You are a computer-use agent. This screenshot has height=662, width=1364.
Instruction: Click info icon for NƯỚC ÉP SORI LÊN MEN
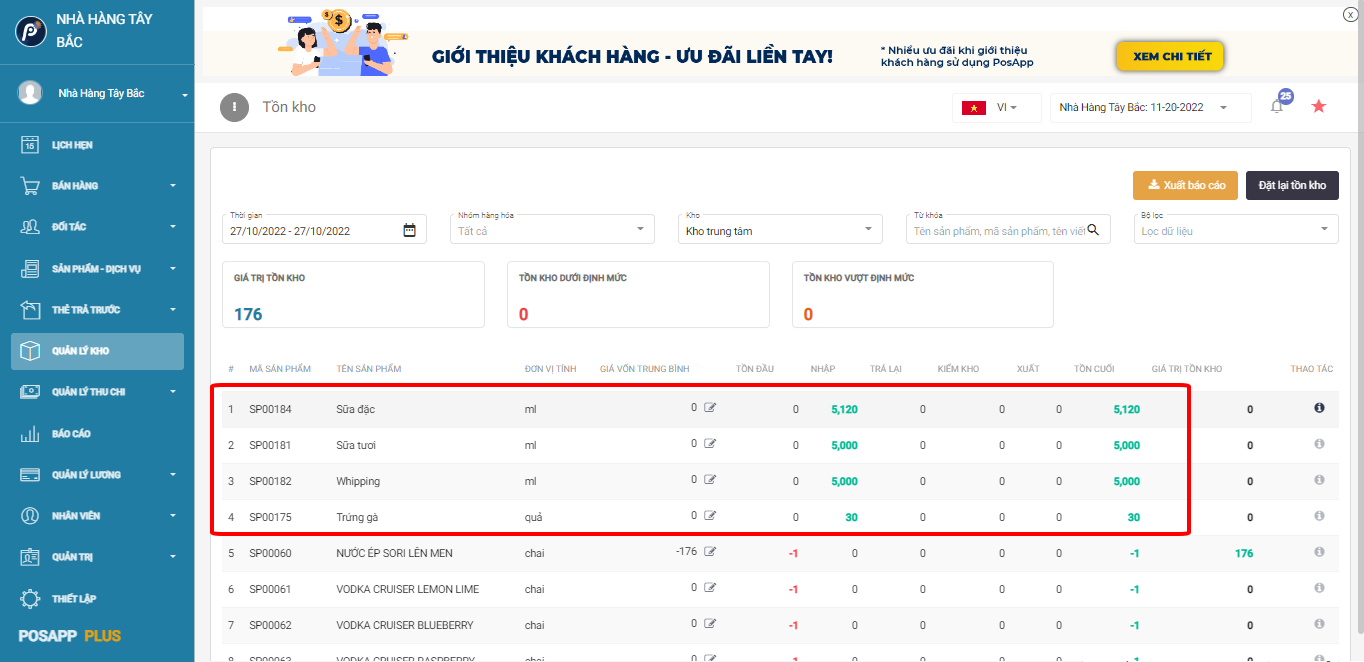click(1319, 552)
